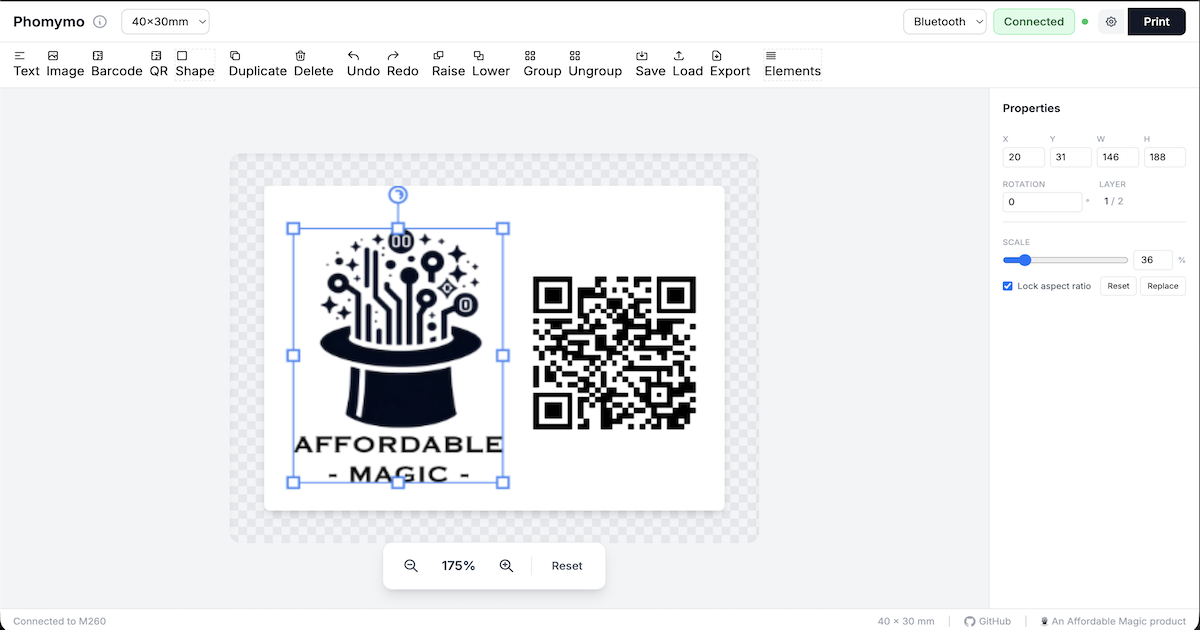Click the Replace image button
Screen dimensions: 1200x630
pyautogui.click(x=1163, y=286)
